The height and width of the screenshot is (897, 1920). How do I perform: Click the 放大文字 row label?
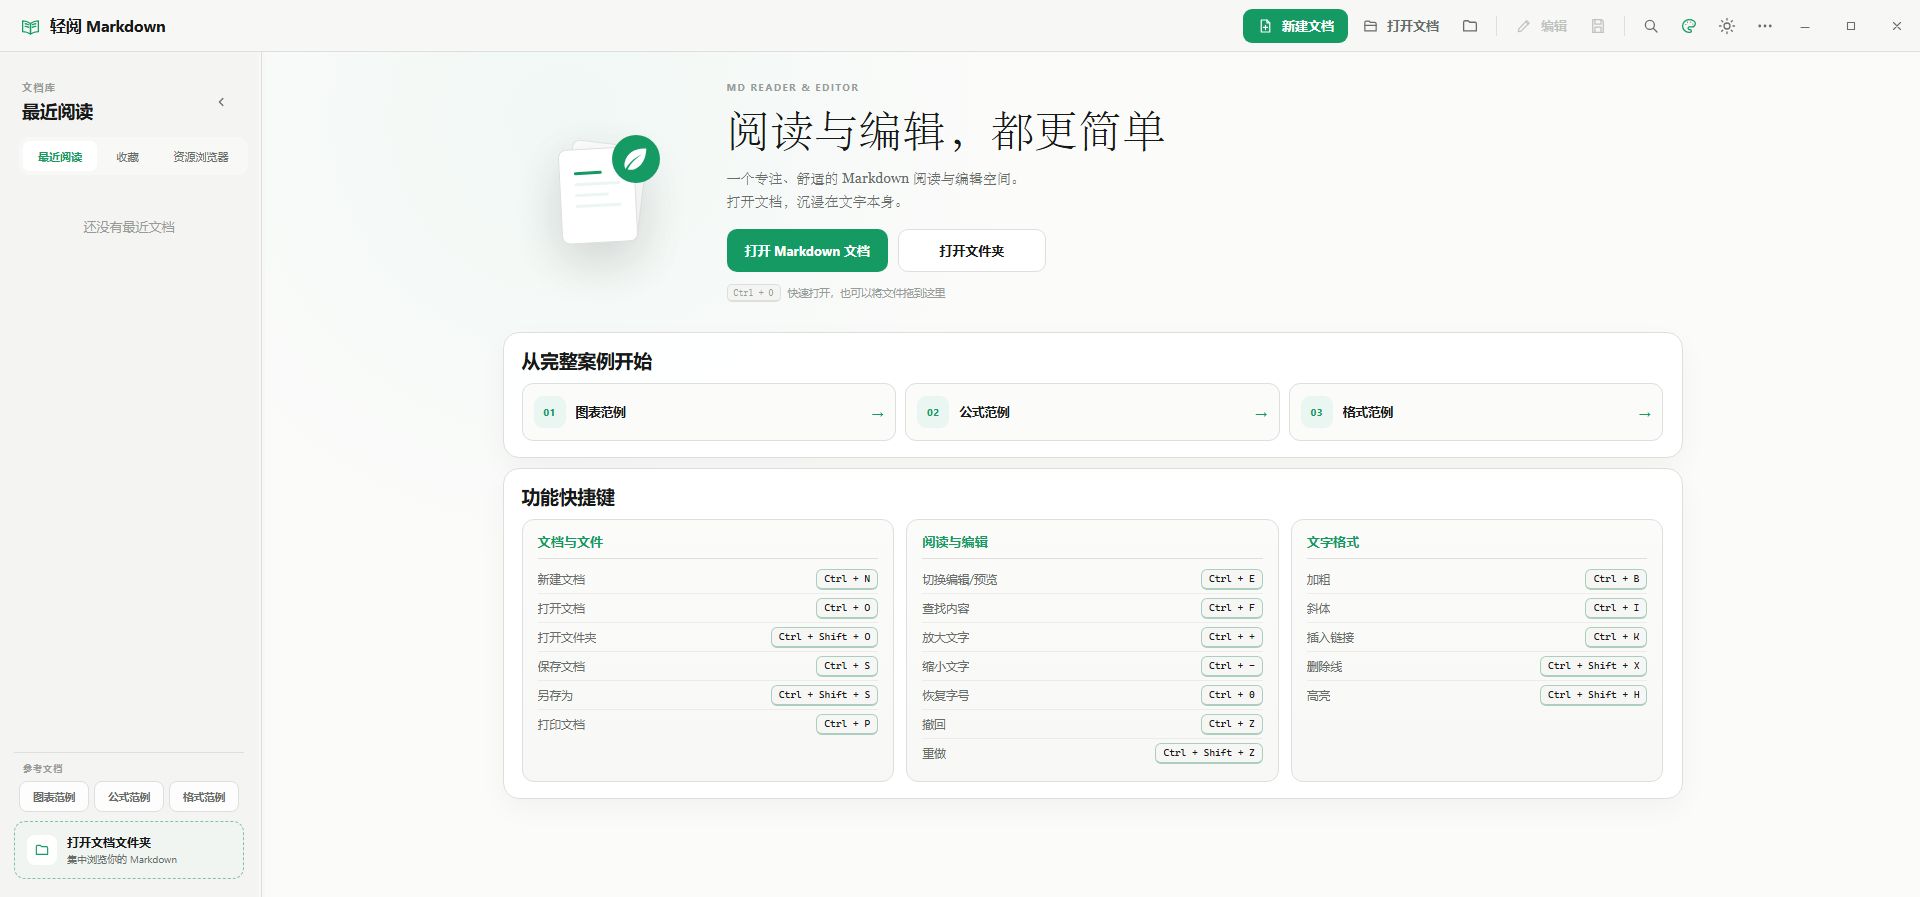(945, 637)
